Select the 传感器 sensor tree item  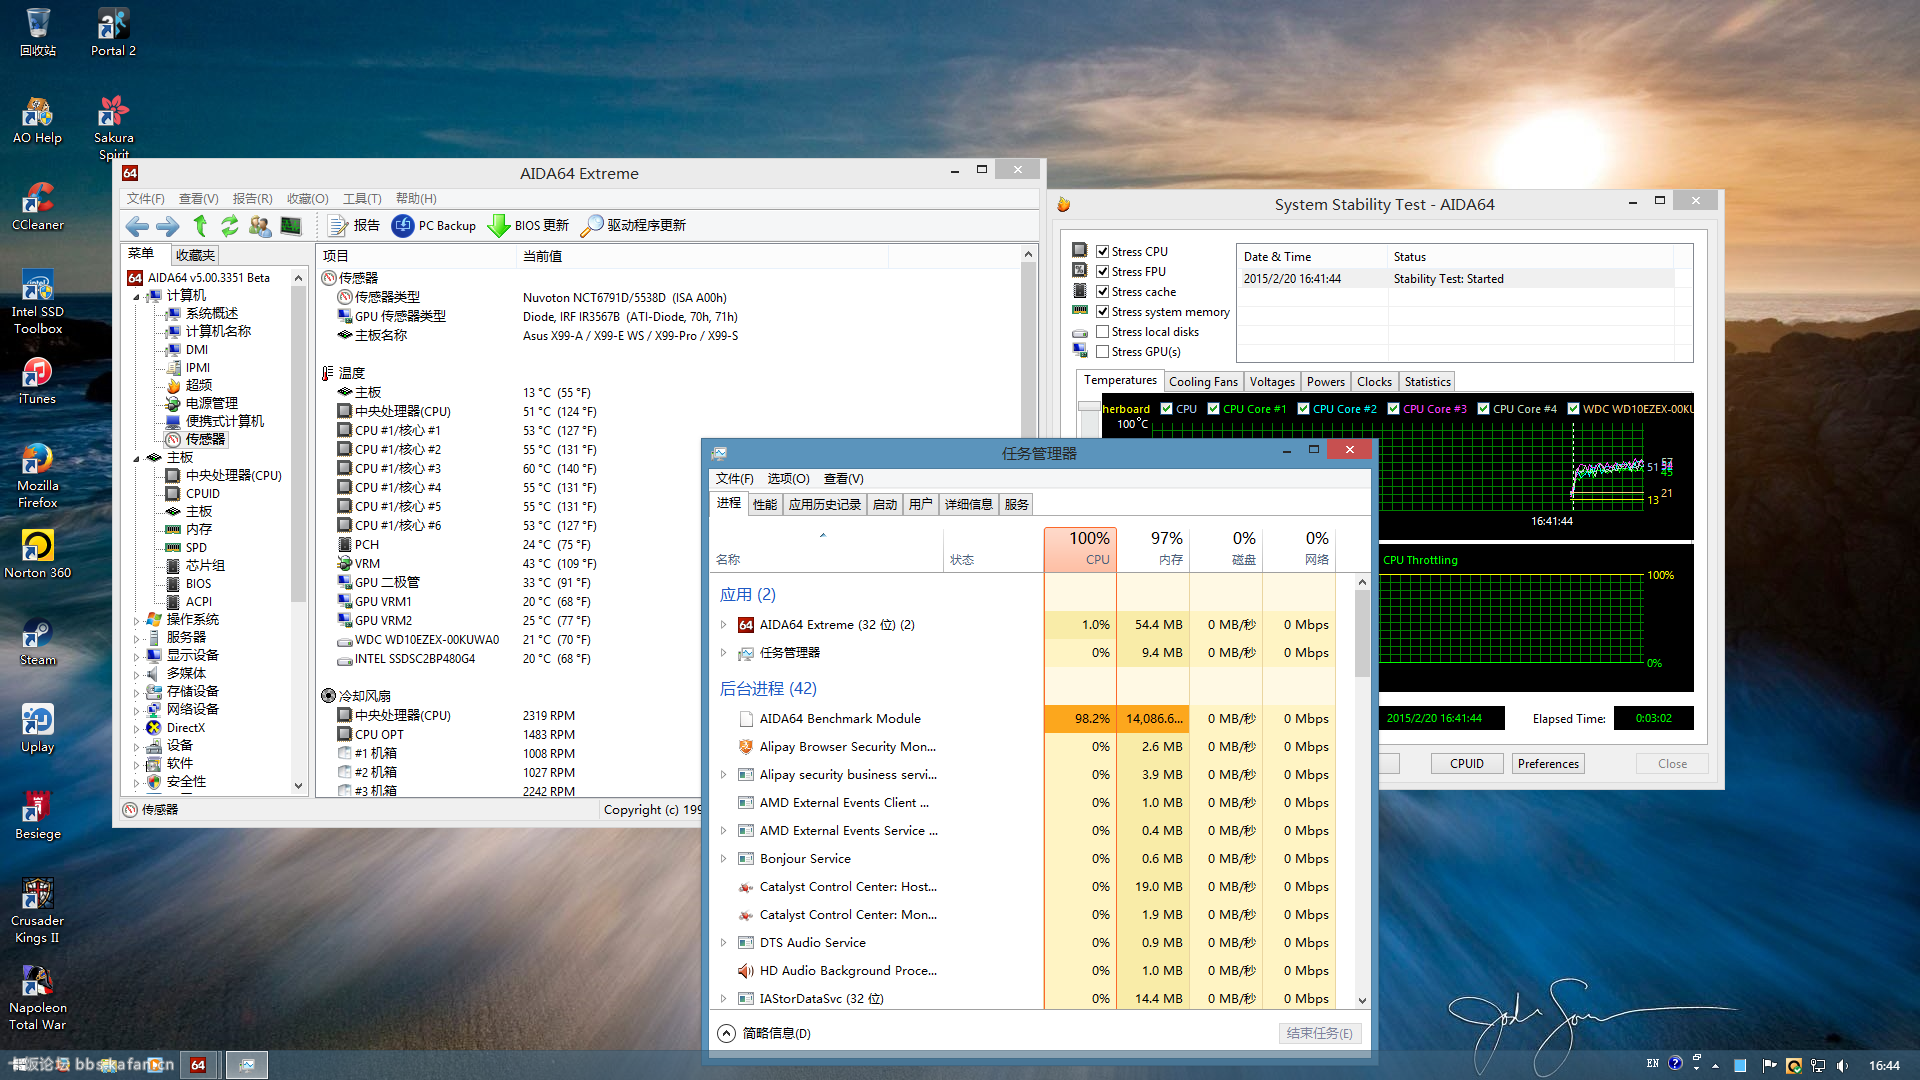pos(205,440)
